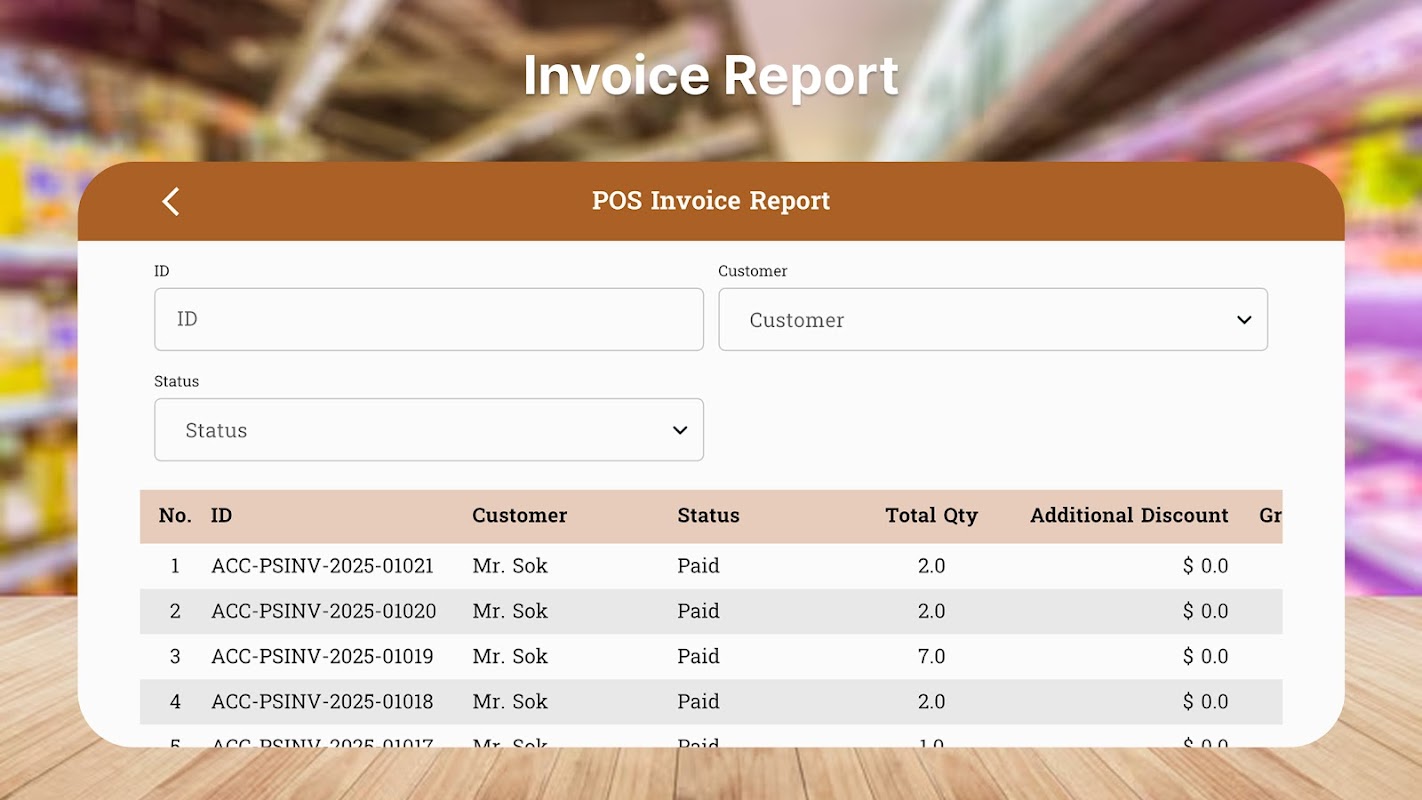The width and height of the screenshot is (1422, 800).
Task: Click the ID column header in table
Action: (221, 516)
